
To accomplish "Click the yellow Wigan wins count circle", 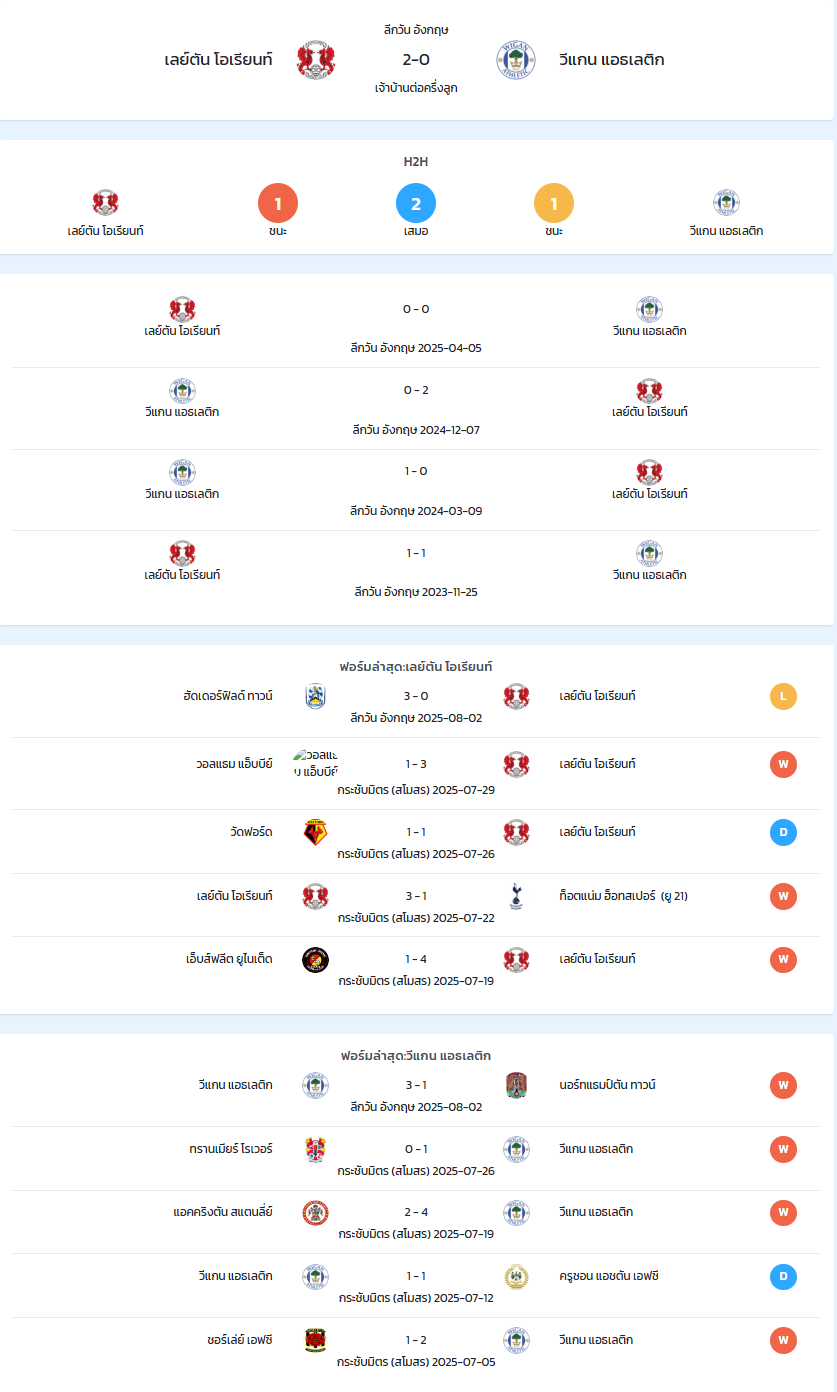I will (554, 204).
